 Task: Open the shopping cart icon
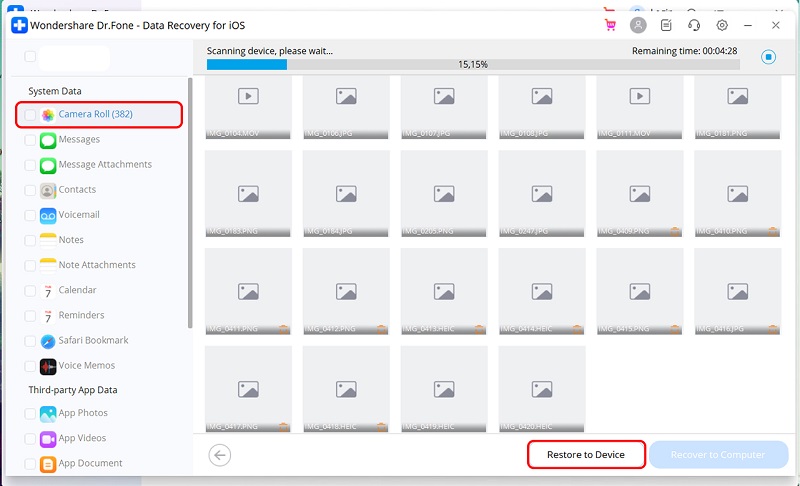point(610,25)
